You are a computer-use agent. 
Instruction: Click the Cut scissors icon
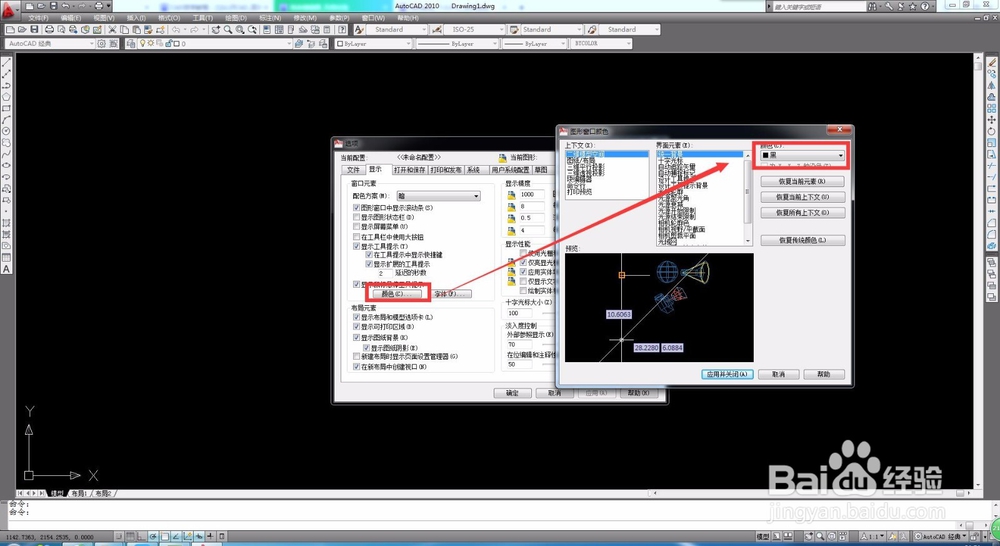click(x=112, y=29)
